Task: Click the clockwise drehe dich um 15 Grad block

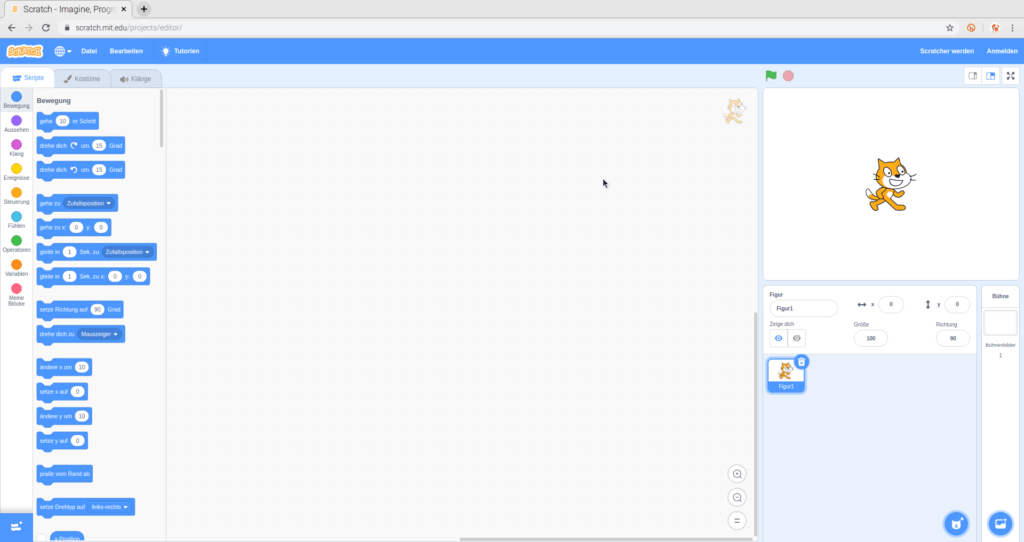Action: [80, 146]
